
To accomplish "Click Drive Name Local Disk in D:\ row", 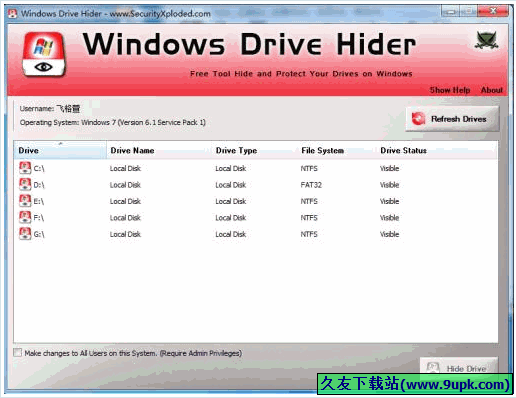I will 125,185.
